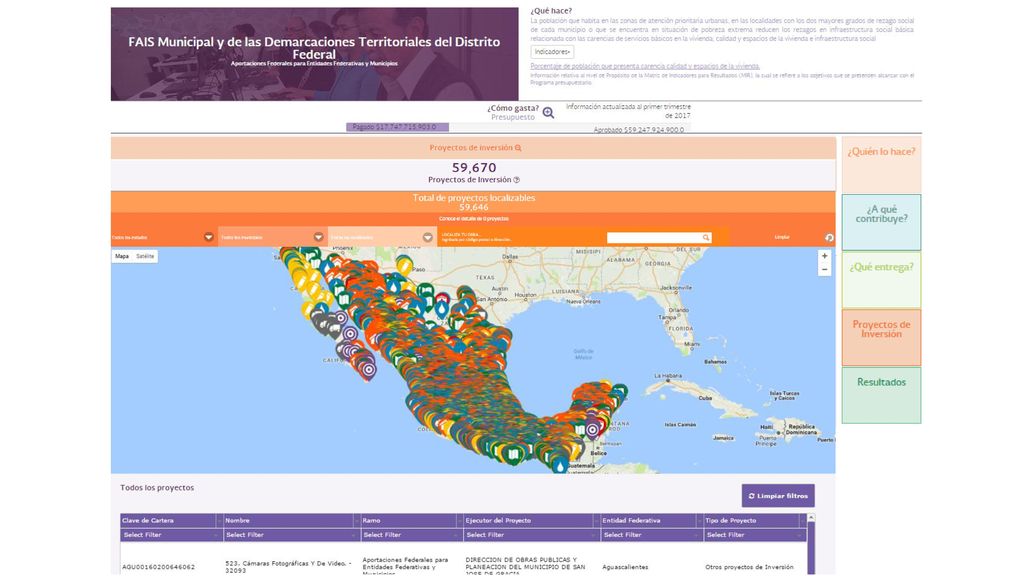Open Ramo column Select Filter
The height and width of the screenshot is (576, 1024).
(x=411, y=535)
